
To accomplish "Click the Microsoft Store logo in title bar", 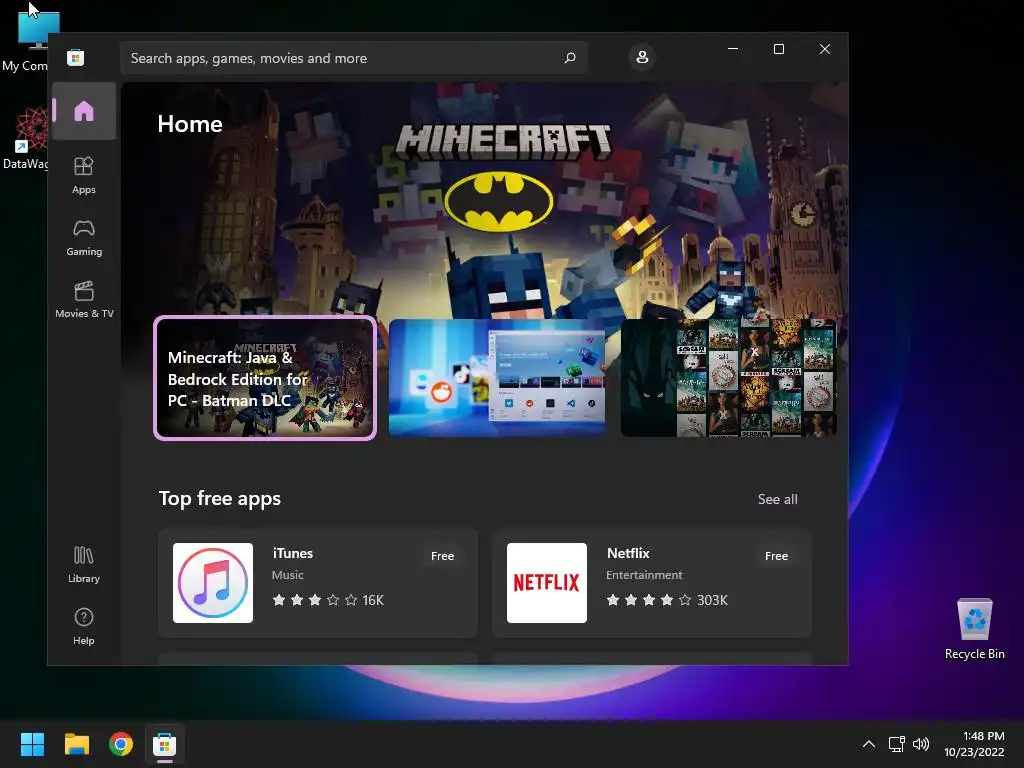I will click(x=76, y=57).
